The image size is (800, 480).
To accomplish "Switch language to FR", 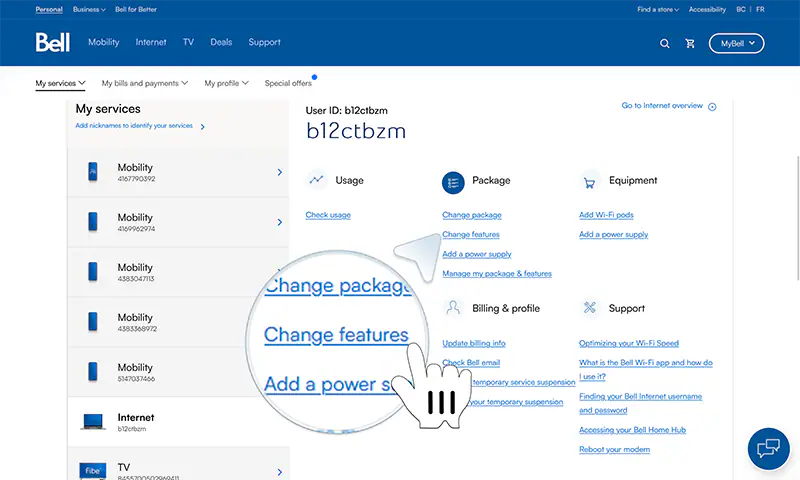I will point(760,9).
